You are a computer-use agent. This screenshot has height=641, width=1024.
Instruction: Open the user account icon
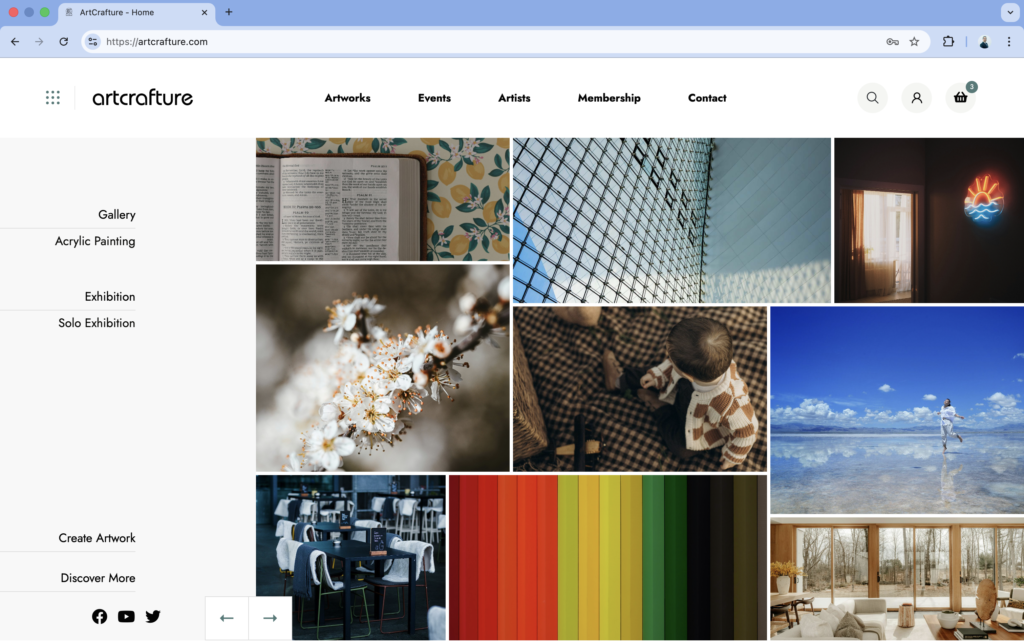pos(916,97)
